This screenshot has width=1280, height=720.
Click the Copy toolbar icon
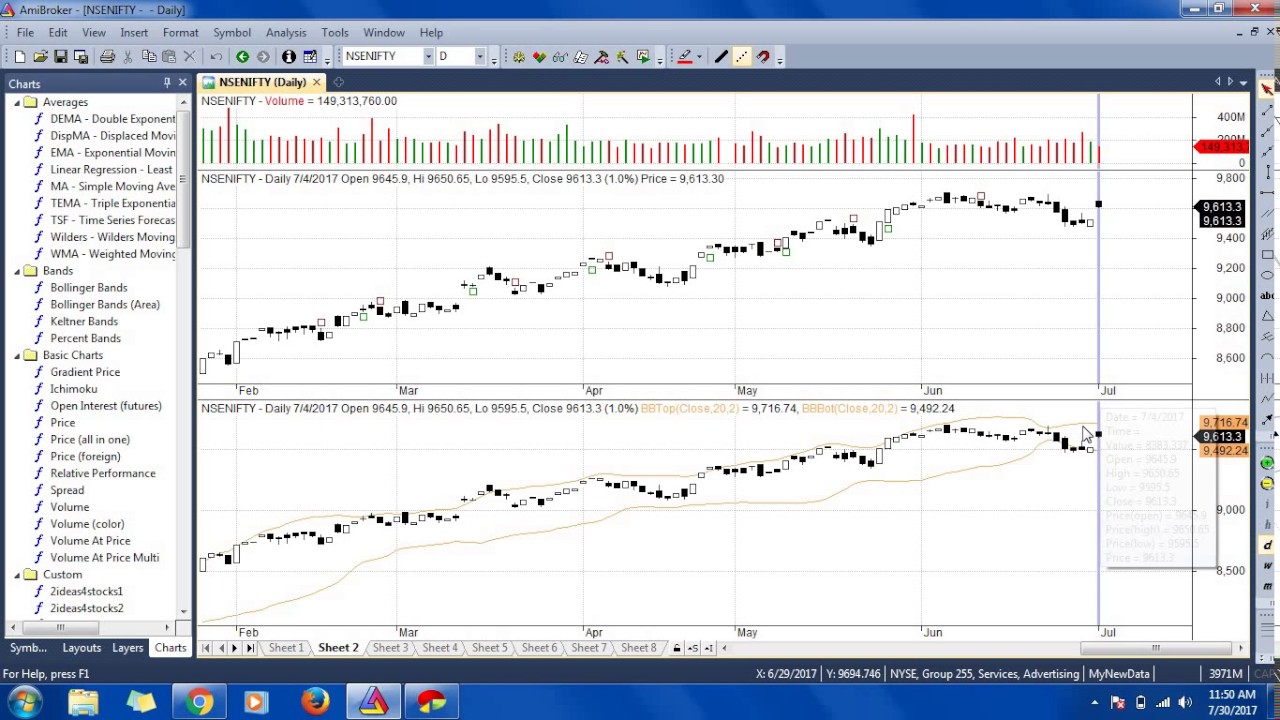coord(149,57)
